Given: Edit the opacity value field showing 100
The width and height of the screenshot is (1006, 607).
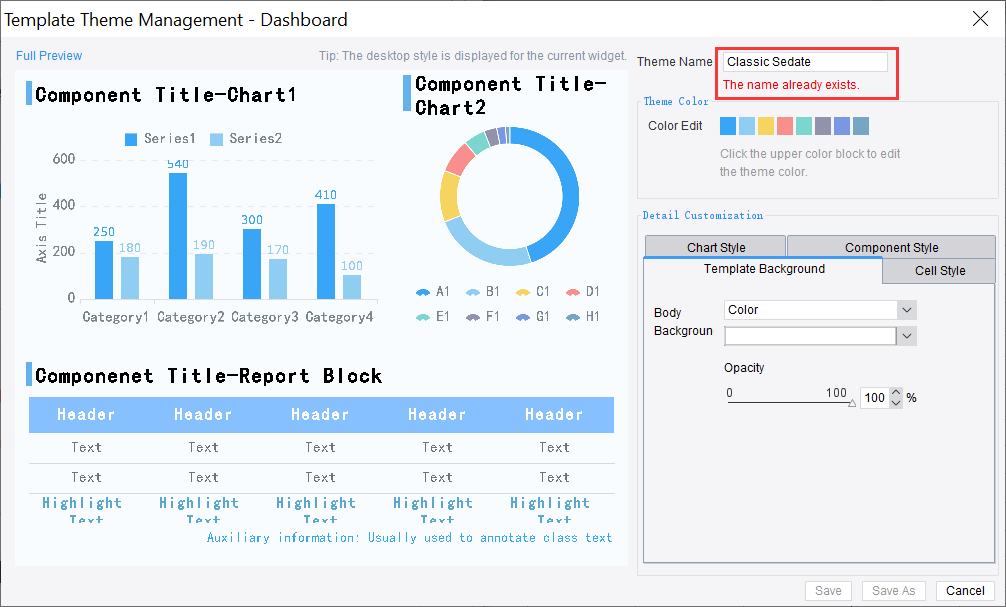Looking at the screenshot, I should point(874,398).
